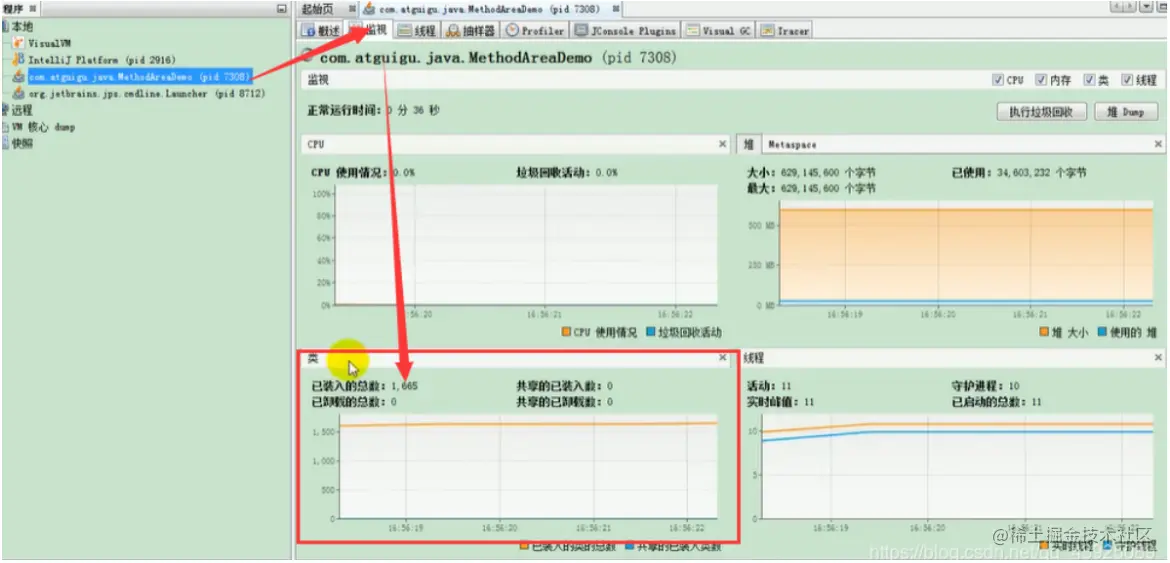The height and width of the screenshot is (563, 1170).
Task: Click the 活动: 11 threads text
Action: click(769, 386)
